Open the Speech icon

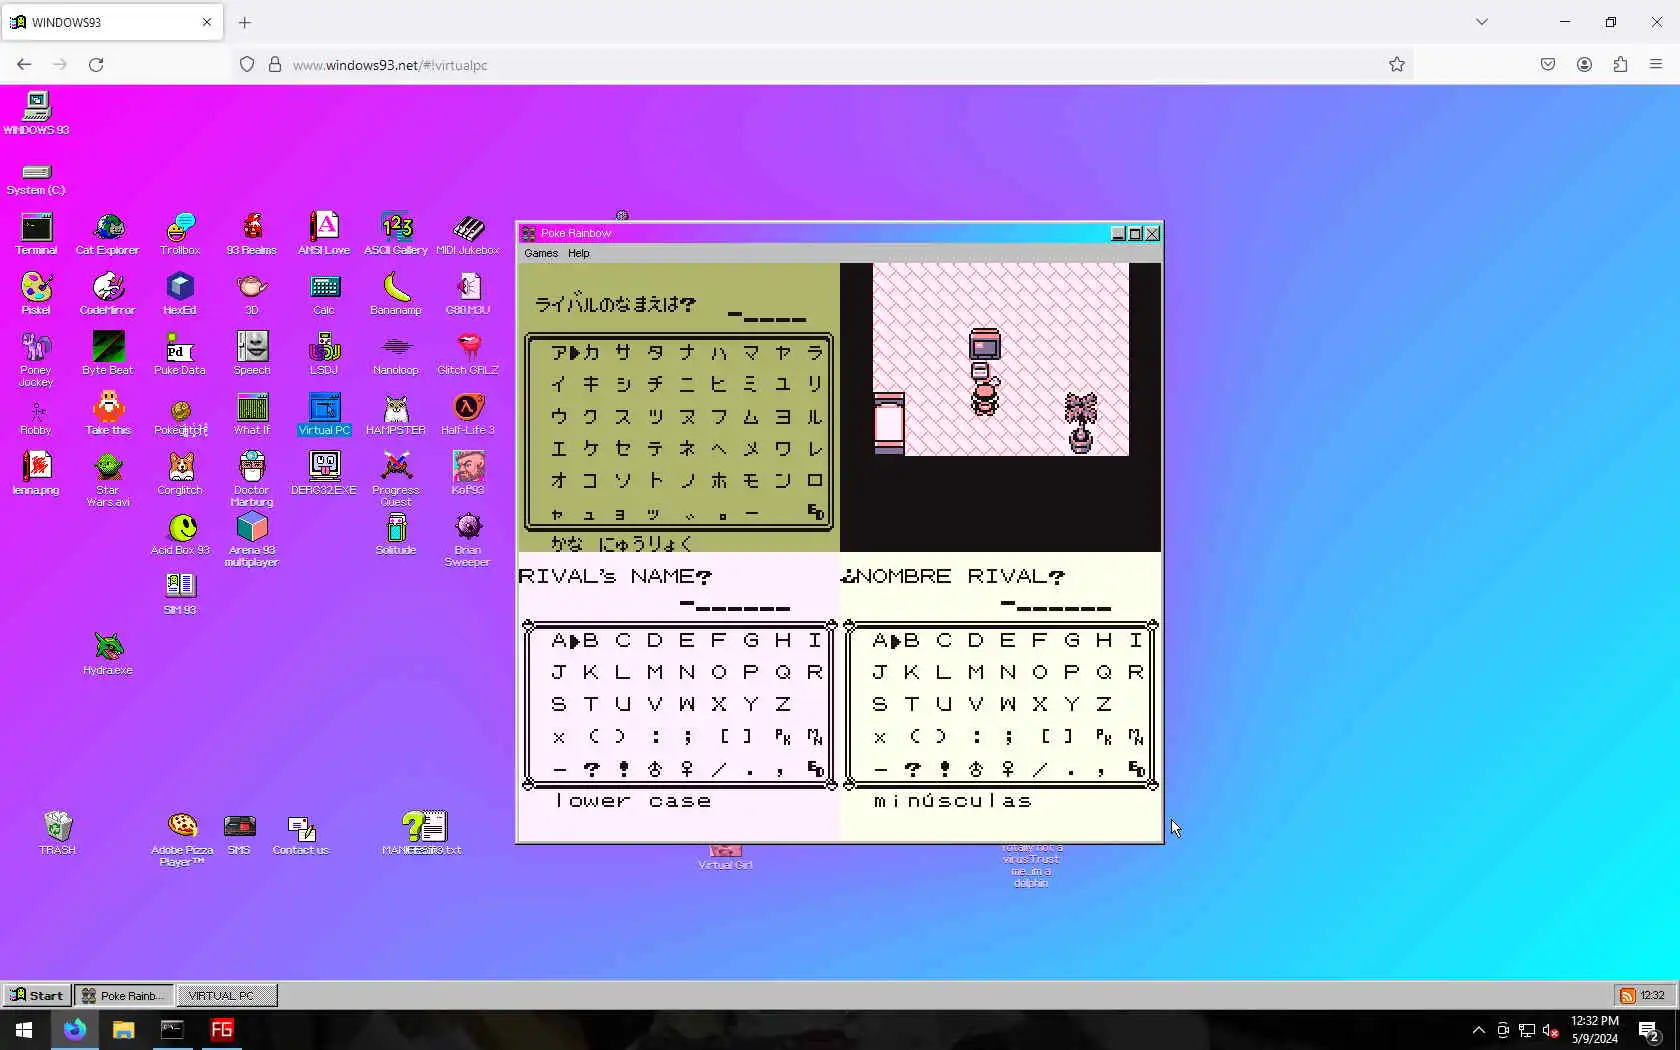[x=252, y=354]
